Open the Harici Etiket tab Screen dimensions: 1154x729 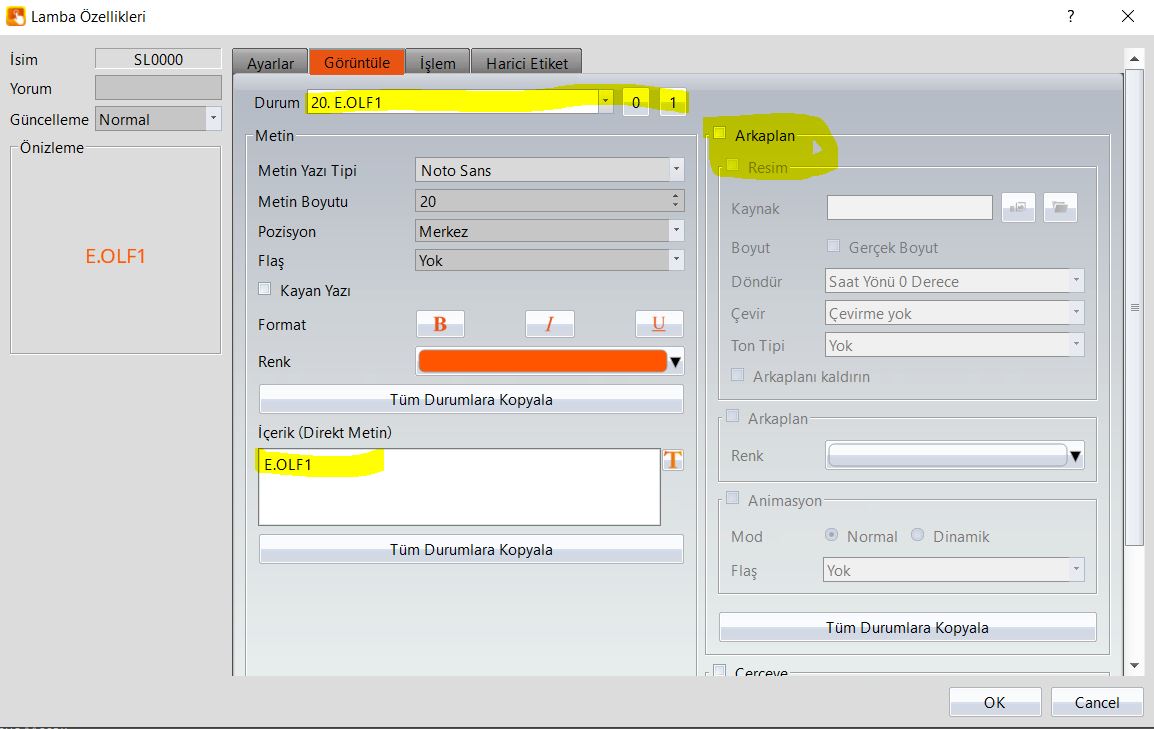526,63
